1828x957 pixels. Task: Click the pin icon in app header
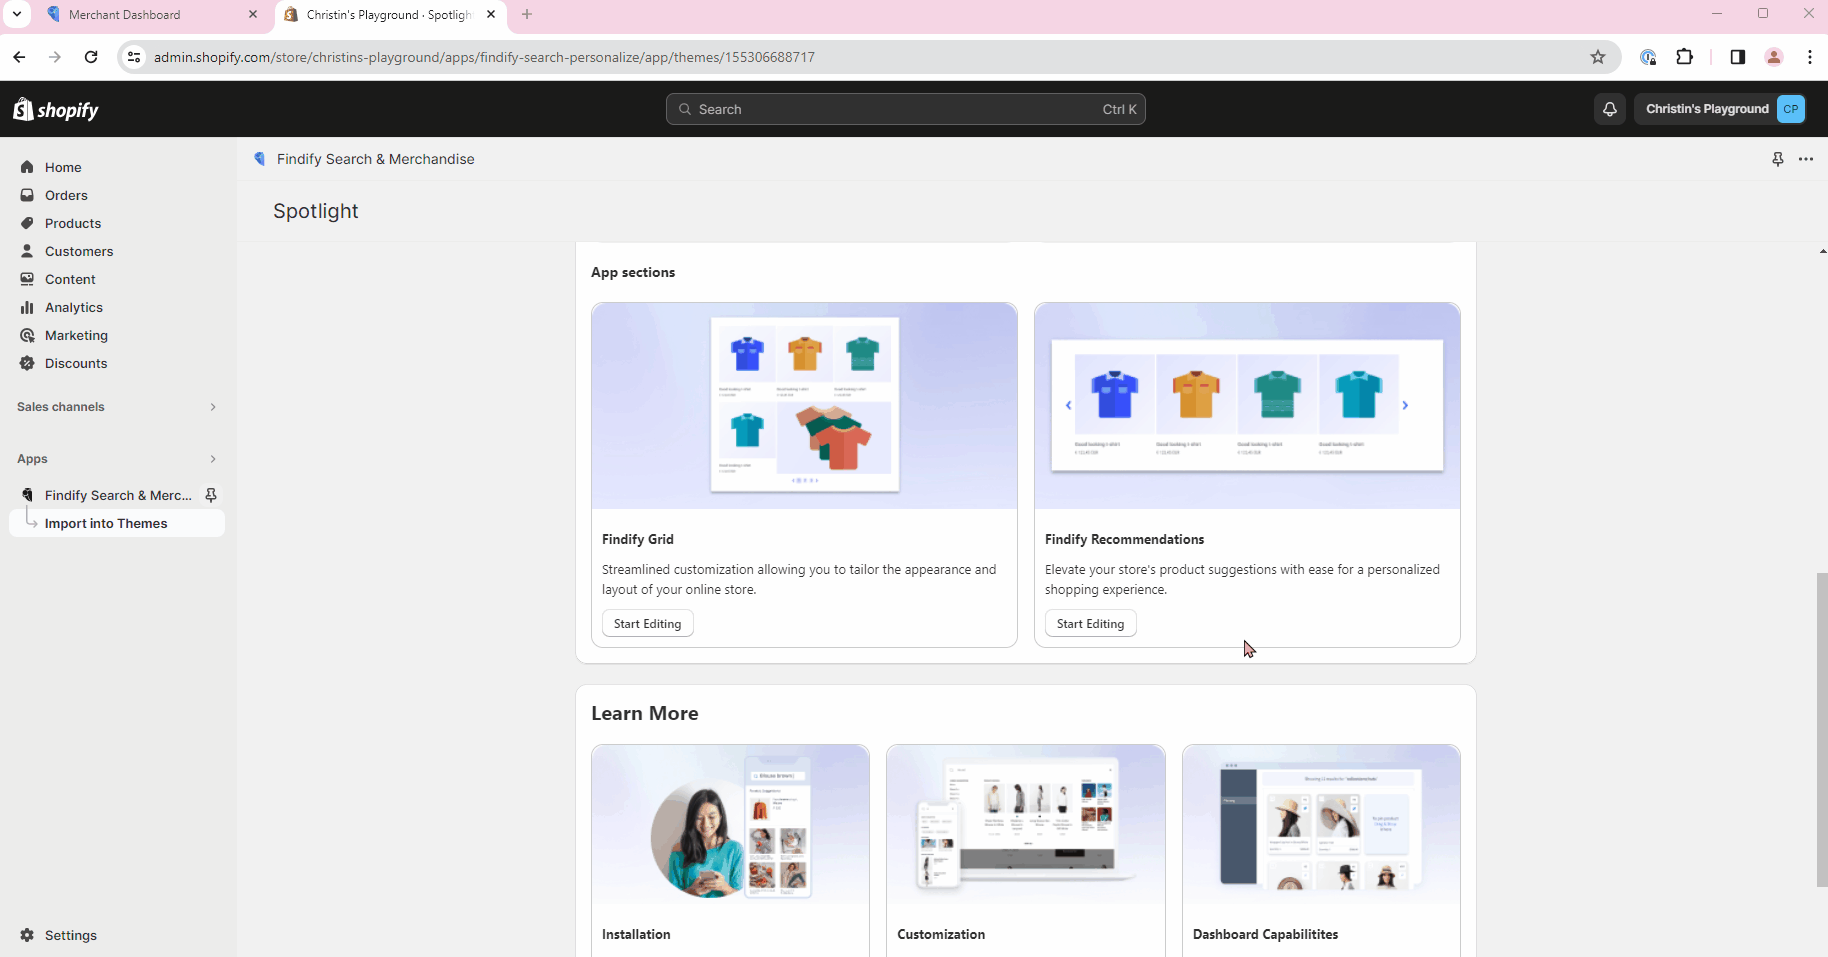1777,159
